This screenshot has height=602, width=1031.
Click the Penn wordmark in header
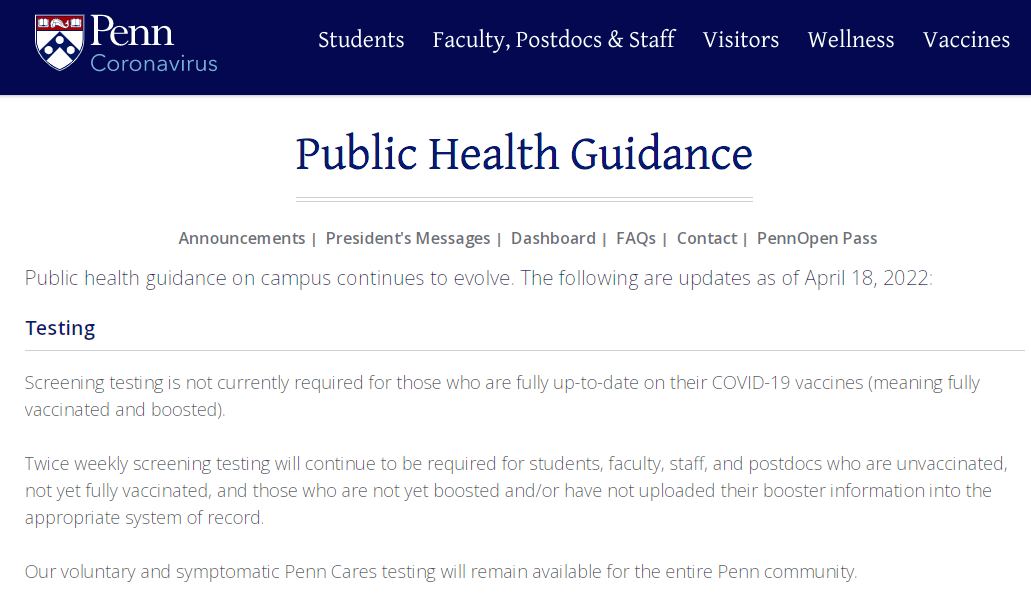pyautogui.click(x=131, y=31)
